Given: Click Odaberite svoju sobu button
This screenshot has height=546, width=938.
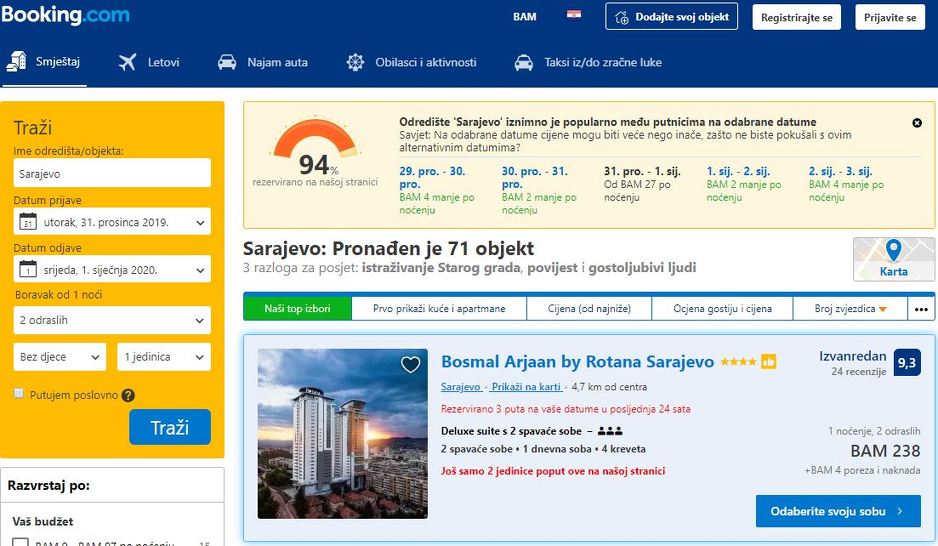Looking at the screenshot, I should pyautogui.click(x=838, y=511).
